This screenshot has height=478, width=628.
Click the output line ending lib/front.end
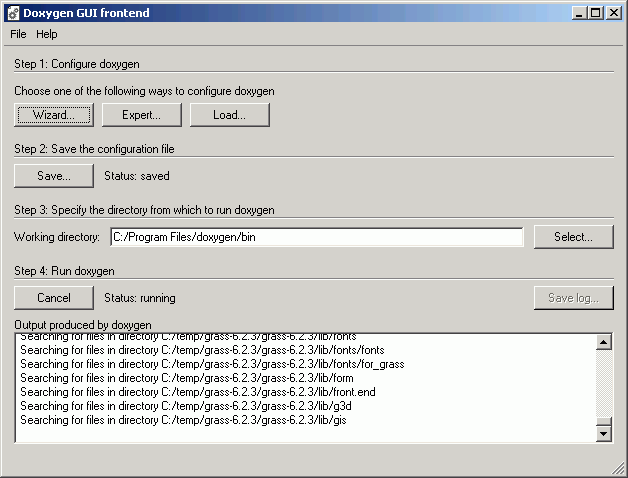click(198, 392)
